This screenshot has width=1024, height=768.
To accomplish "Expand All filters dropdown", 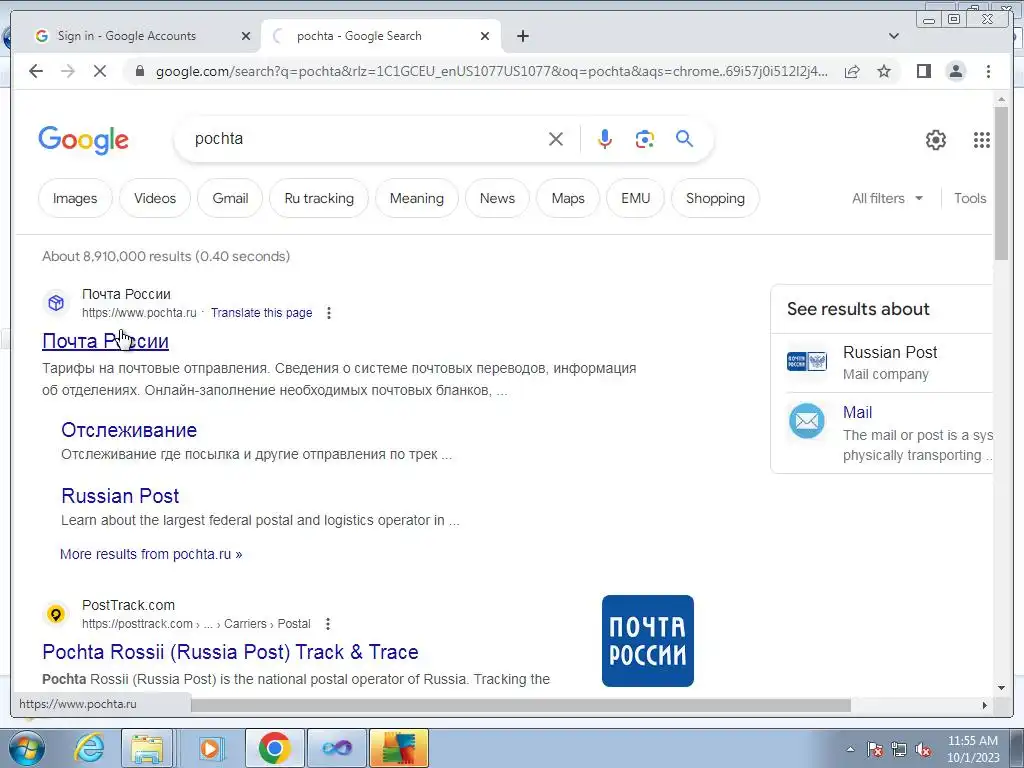I will (888, 198).
